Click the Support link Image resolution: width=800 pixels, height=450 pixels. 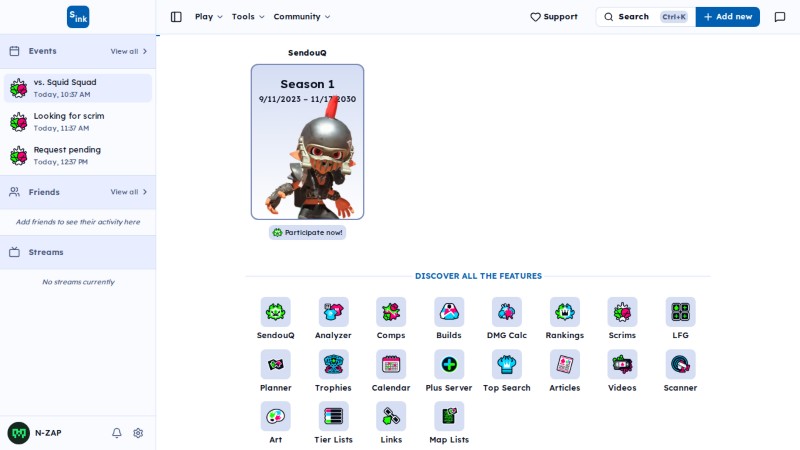coord(554,17)
